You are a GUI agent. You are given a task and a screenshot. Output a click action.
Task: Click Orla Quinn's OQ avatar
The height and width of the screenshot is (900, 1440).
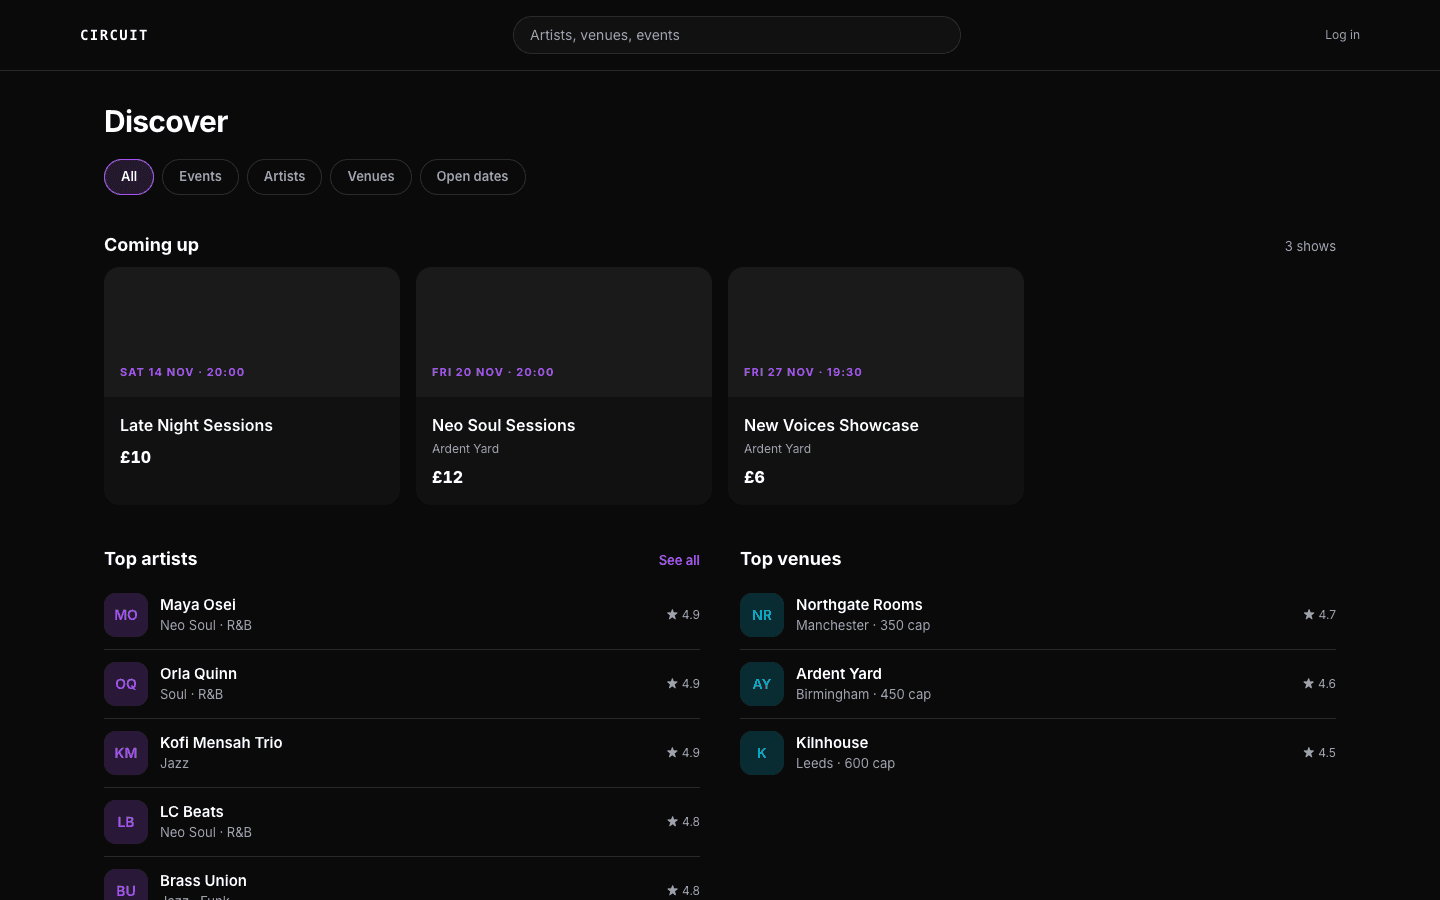(126, 684)
